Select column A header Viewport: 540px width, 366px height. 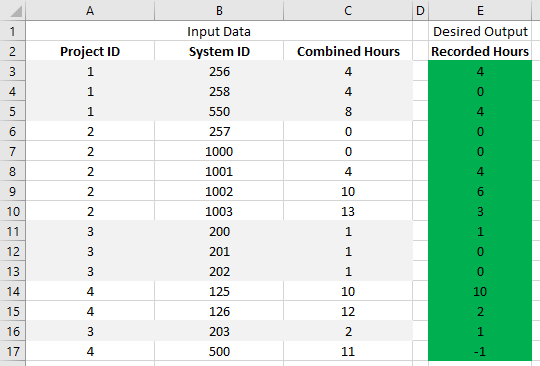90,10
